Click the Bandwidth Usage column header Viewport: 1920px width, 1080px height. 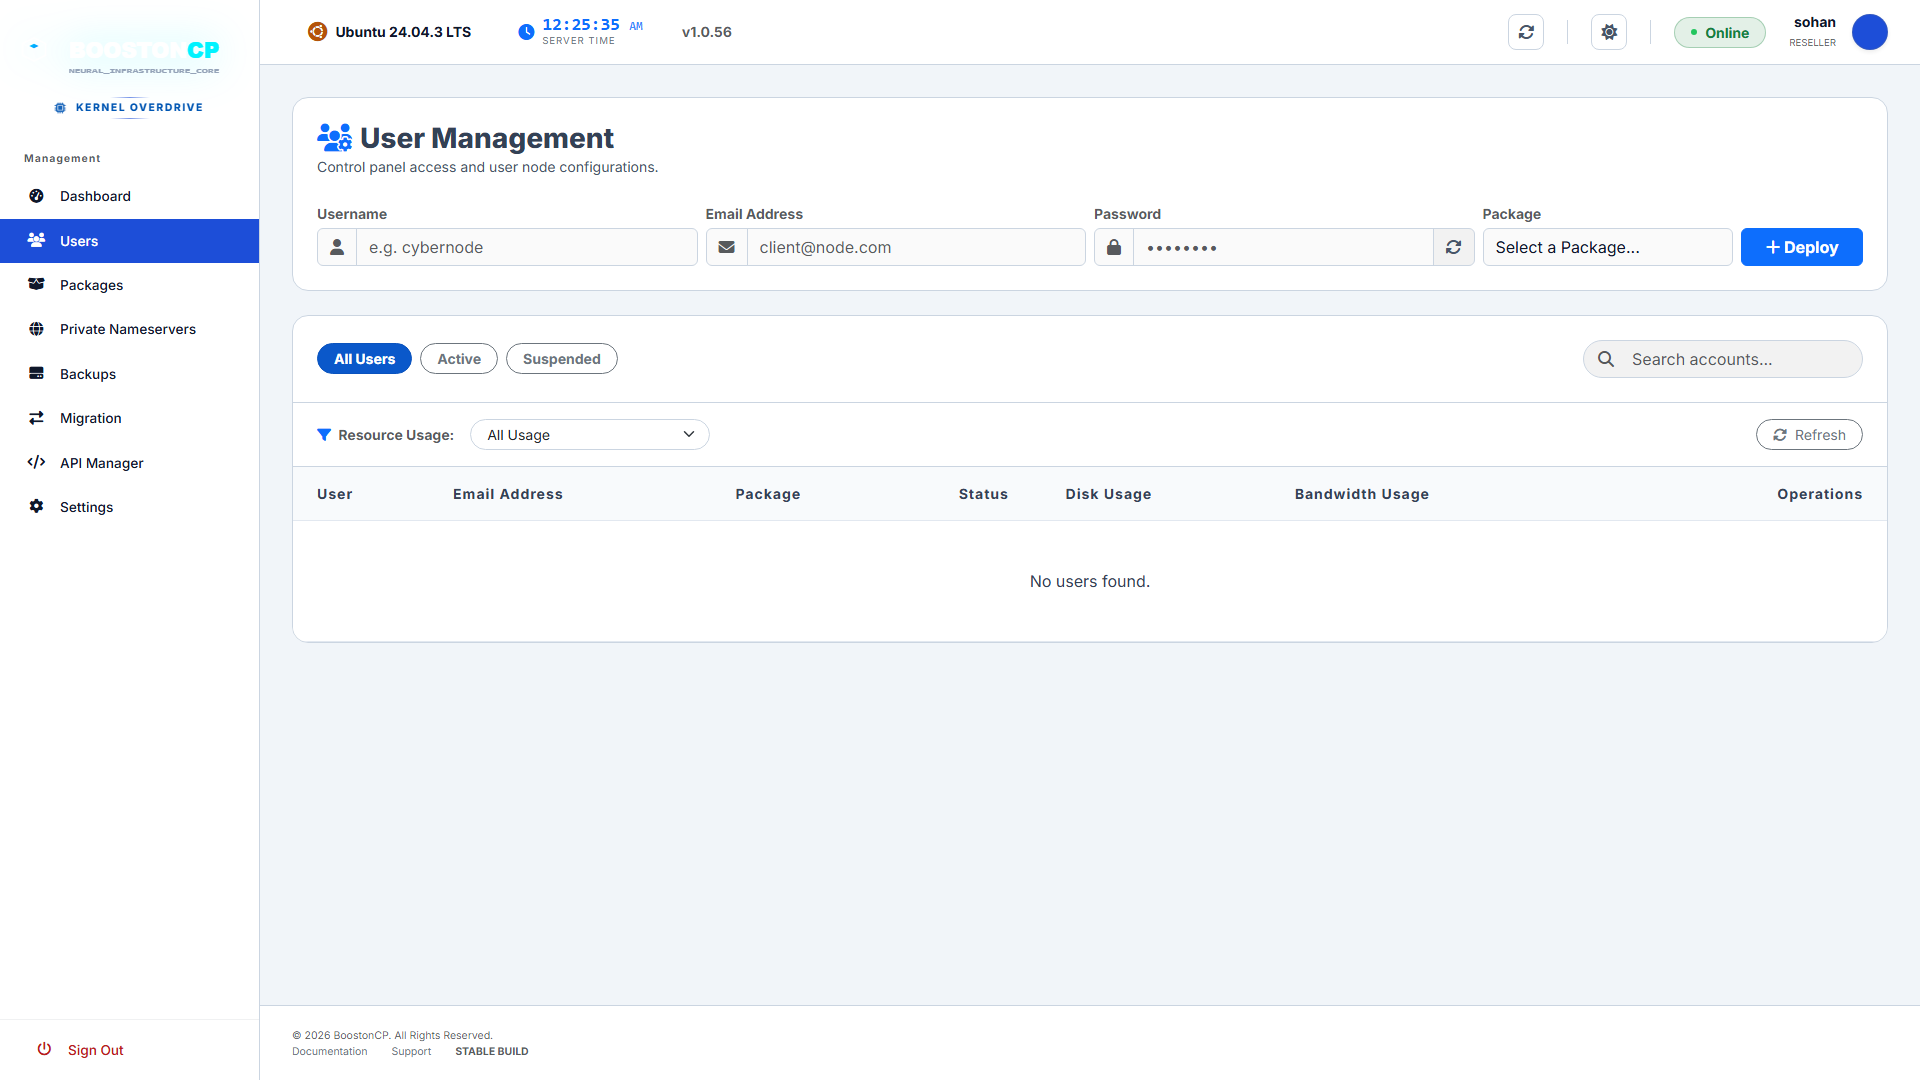pyautogui.click(x=1362, y=494)
